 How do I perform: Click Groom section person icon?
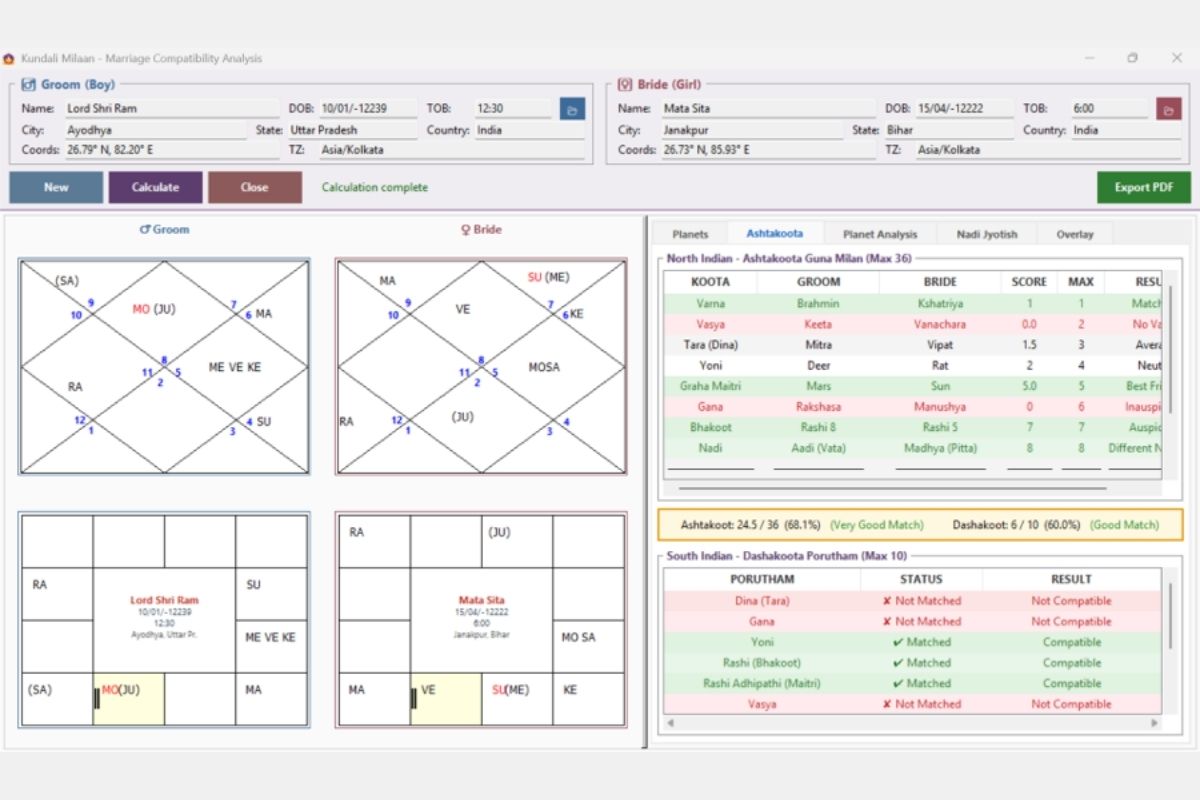(29, 85)
